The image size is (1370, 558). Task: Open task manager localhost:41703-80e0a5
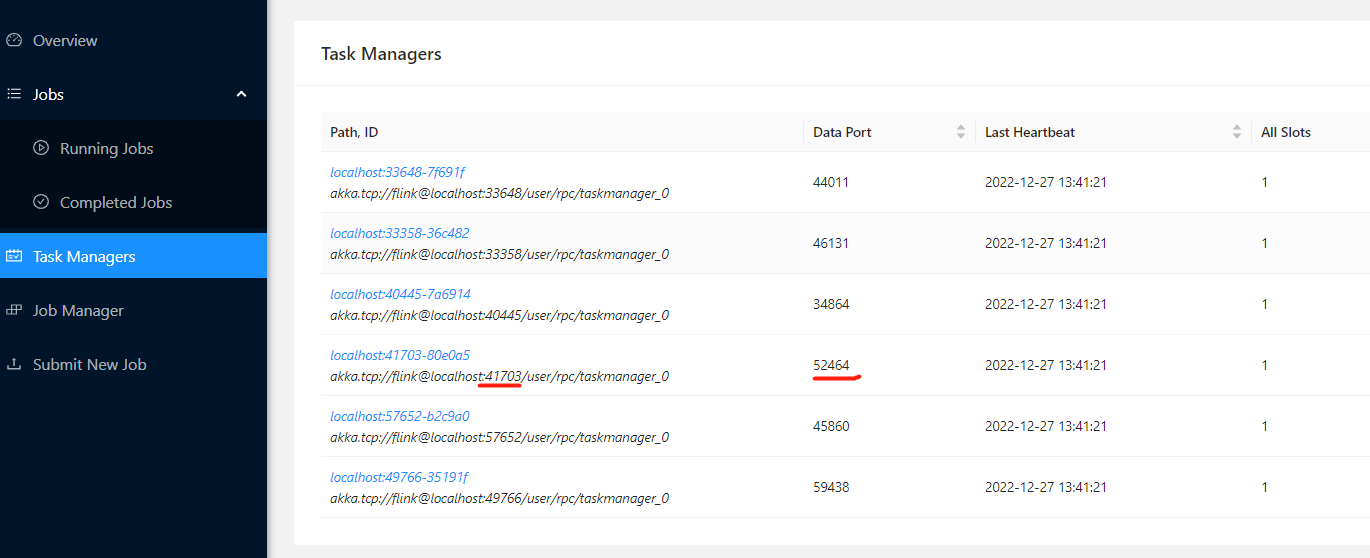tap(400, 355)
